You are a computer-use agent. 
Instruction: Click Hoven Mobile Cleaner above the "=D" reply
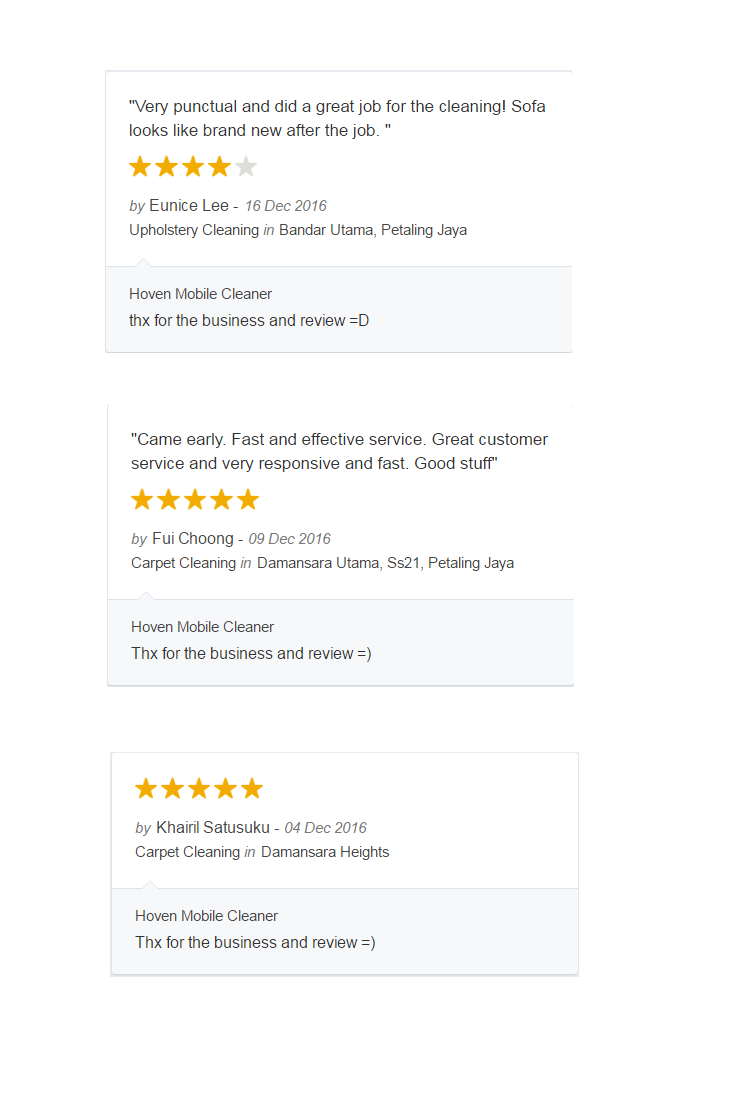200,294
